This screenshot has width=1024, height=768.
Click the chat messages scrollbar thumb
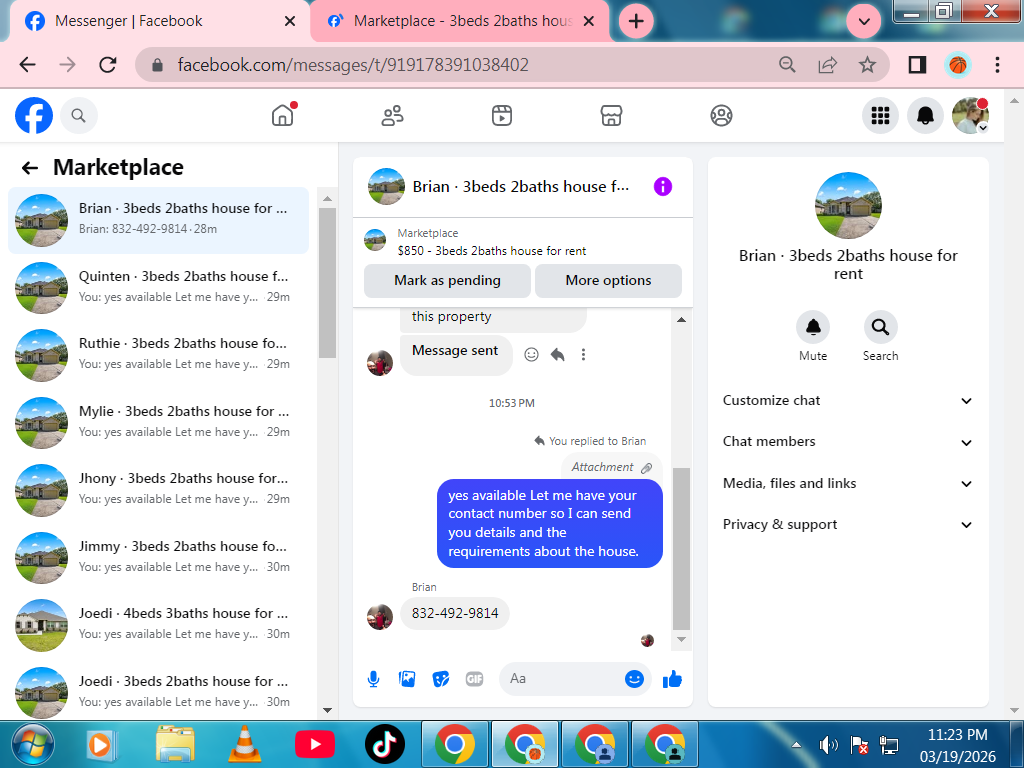point(681,549)
